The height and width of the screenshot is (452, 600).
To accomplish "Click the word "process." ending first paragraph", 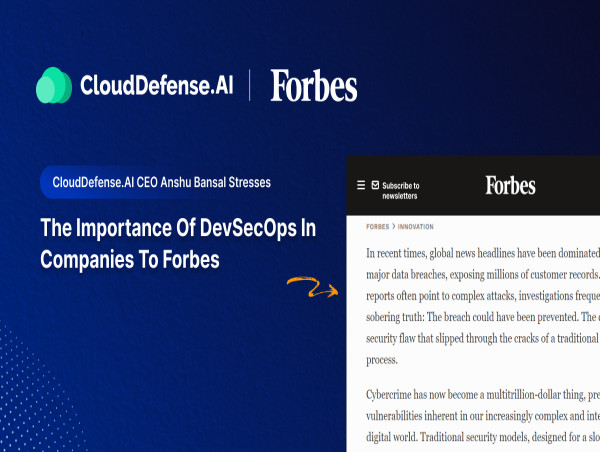I will pyautogui.click(x=382, y=360).
